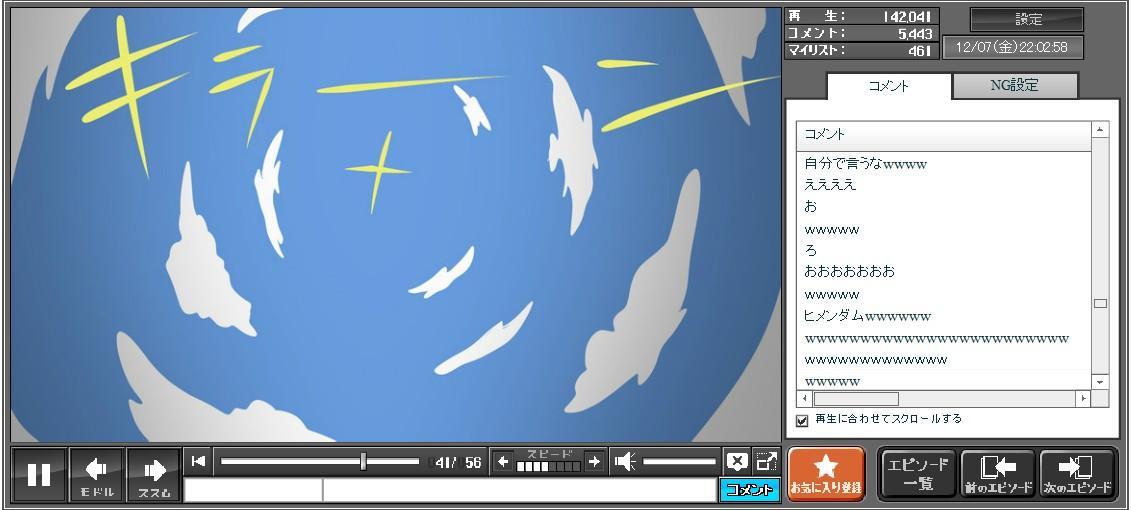Toggle the scroll-with-playback checkbox

click(802, 420)
